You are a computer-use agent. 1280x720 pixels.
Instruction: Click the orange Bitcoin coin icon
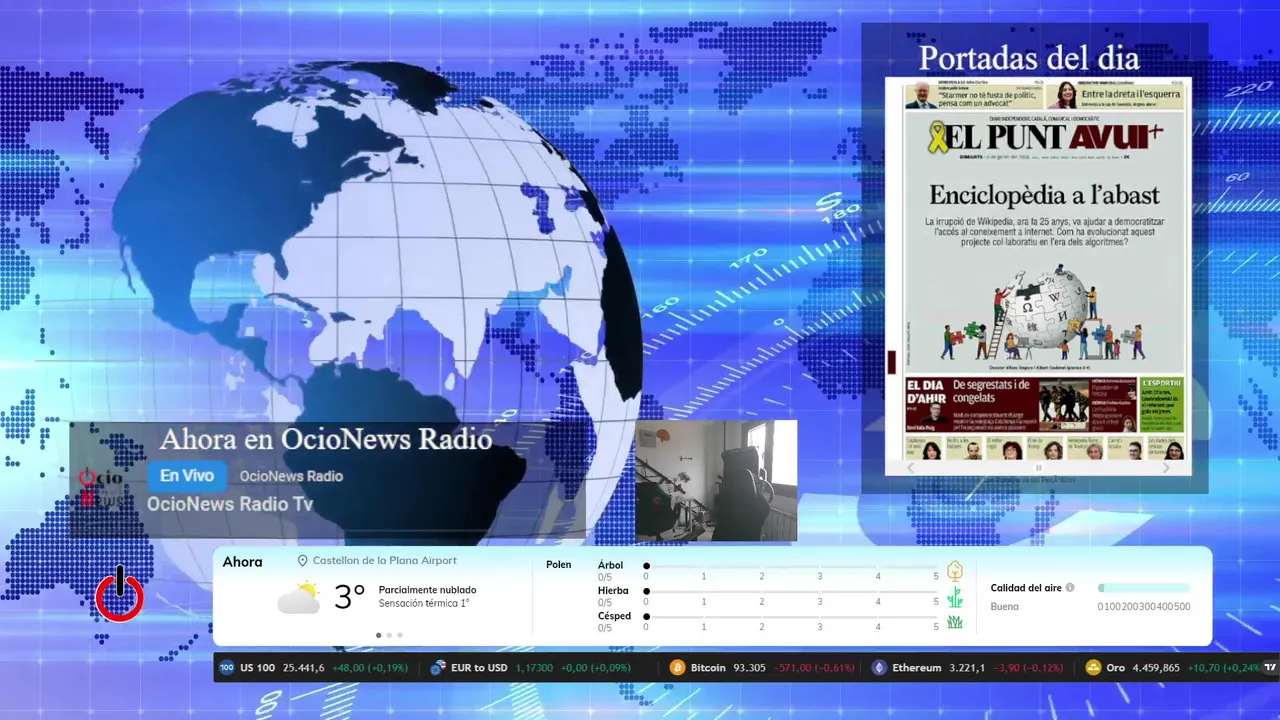(677, 667)
